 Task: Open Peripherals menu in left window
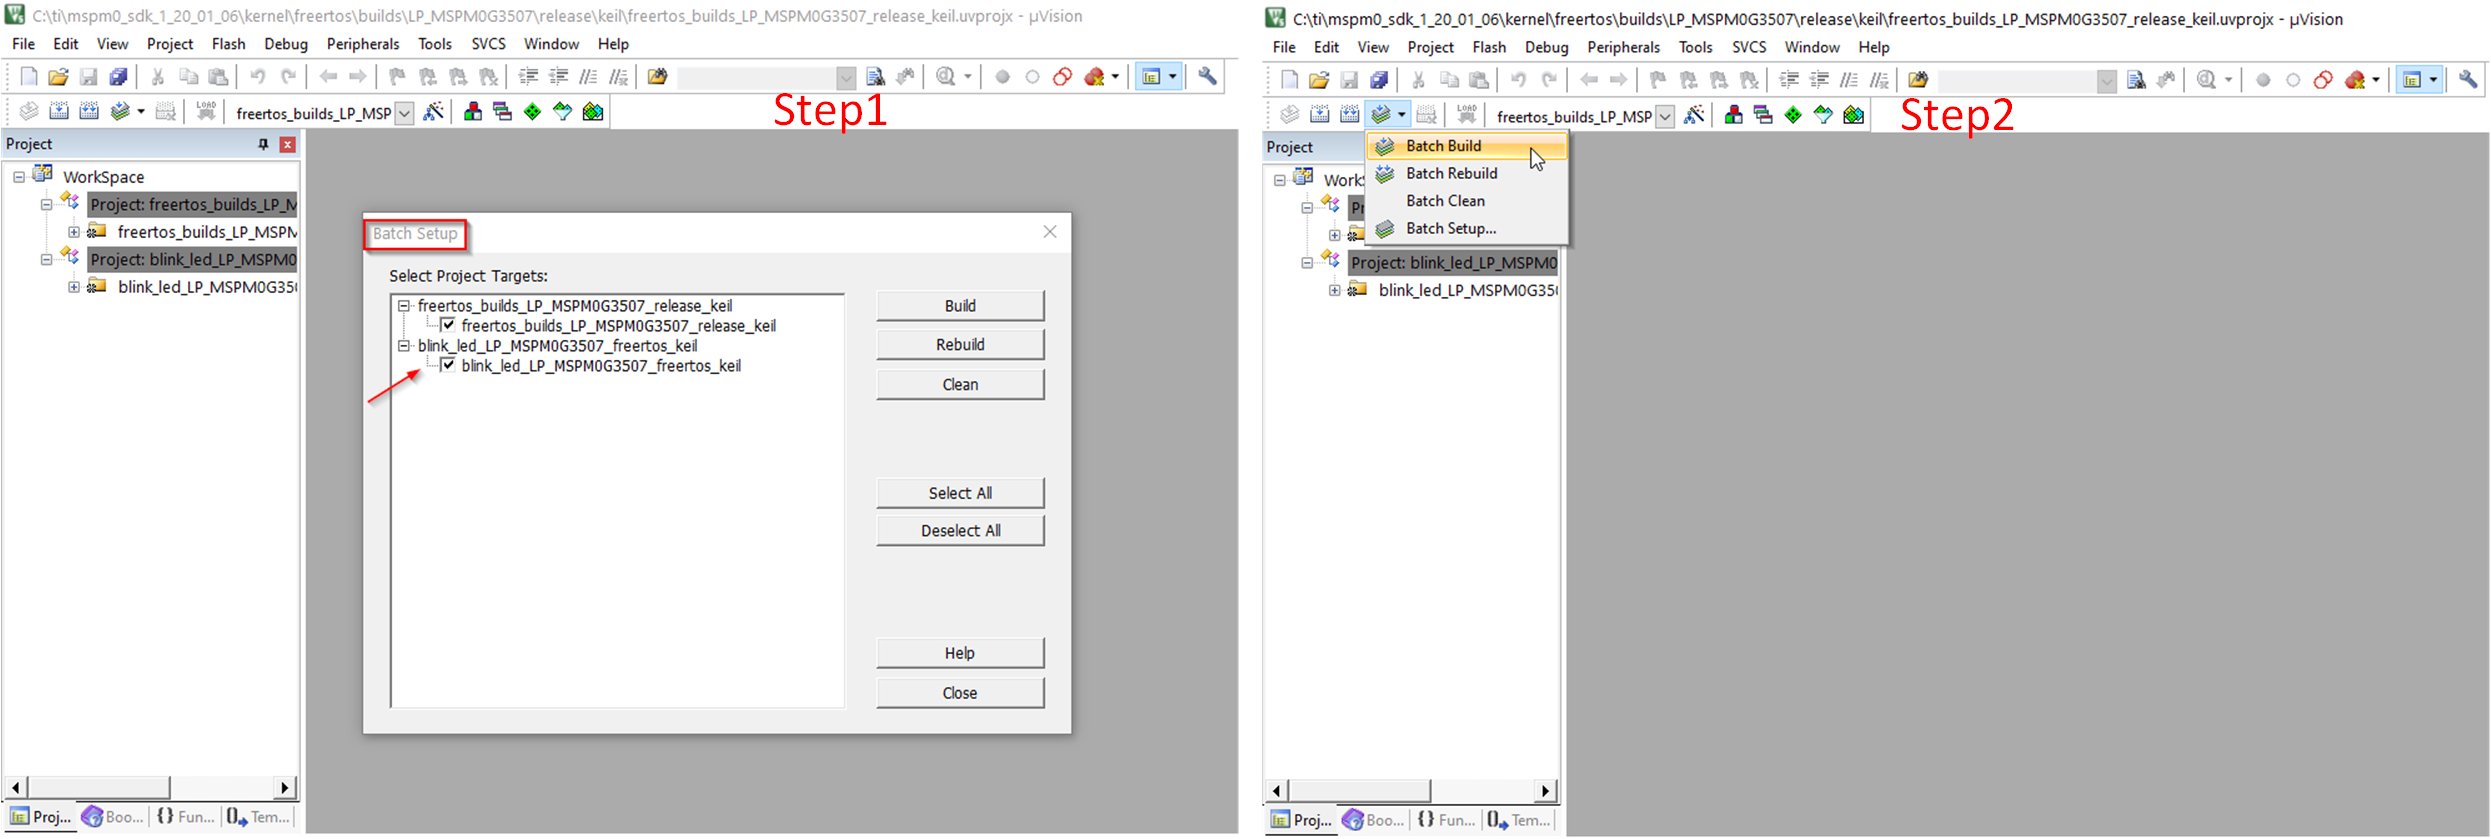[x=362, y=44]
